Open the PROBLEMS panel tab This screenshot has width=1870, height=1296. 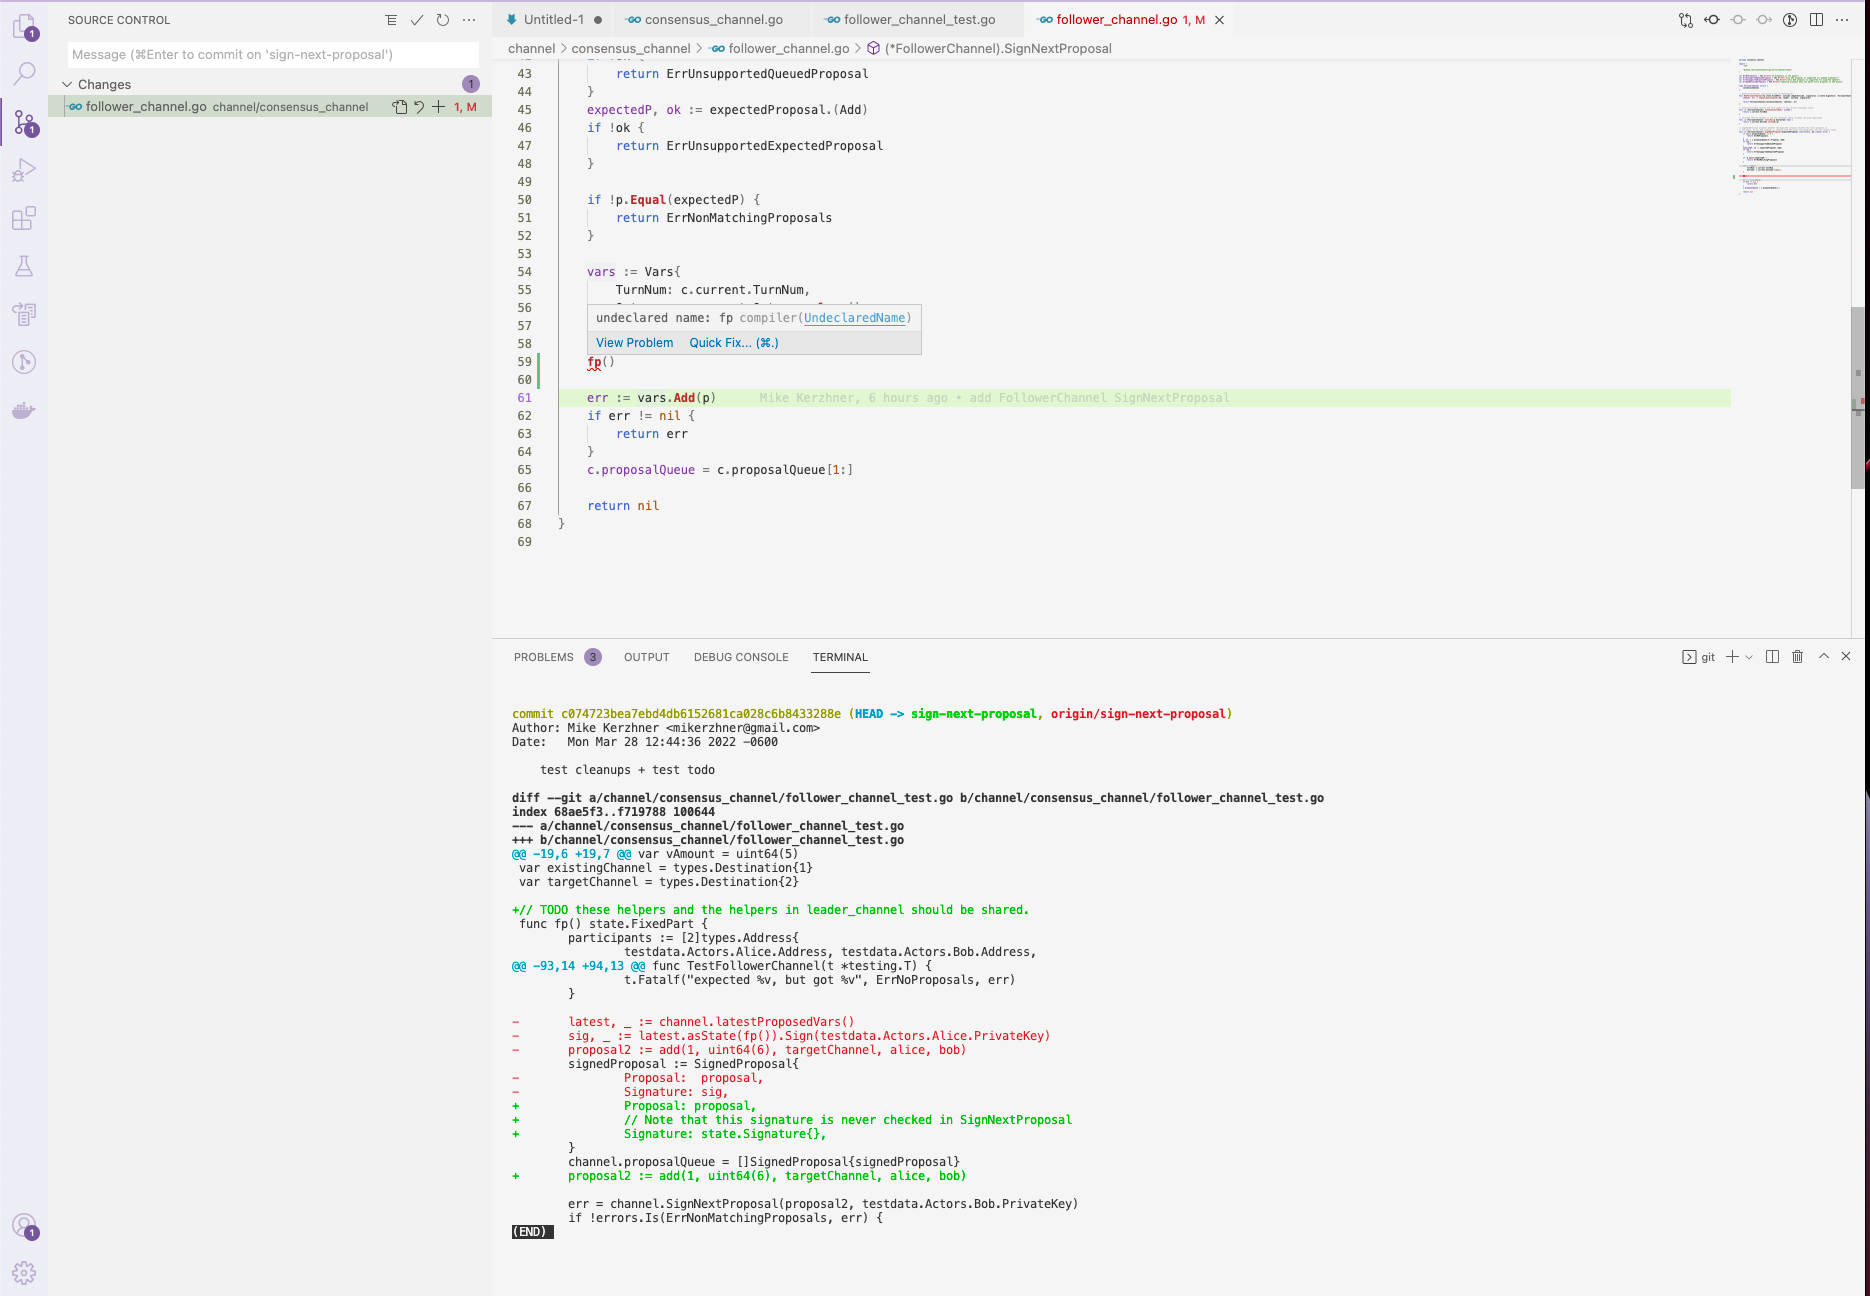coord(557,657)
